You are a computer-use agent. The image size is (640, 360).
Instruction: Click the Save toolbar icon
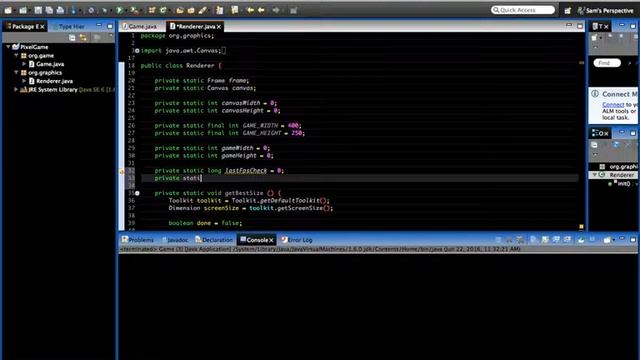[x=38, y=10]
